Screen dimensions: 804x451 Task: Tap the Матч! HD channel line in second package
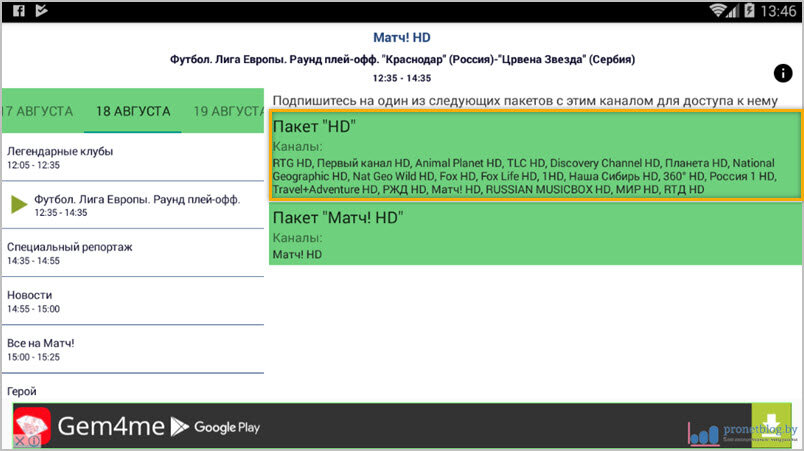pos(297,254)
